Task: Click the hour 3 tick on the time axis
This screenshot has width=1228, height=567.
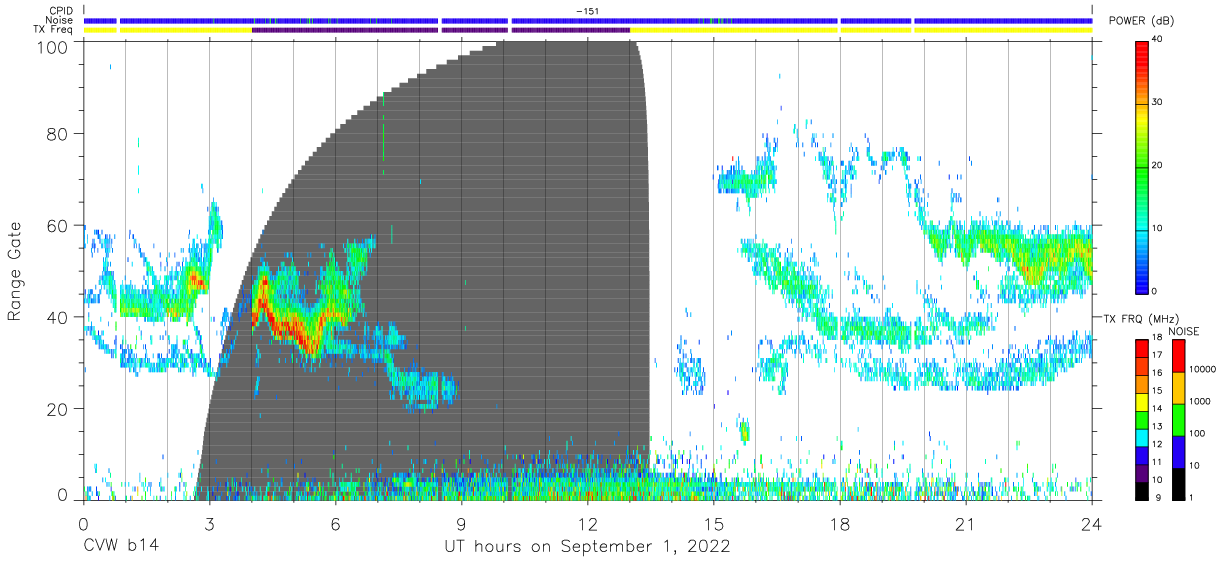Action: (x=209, y=523)
